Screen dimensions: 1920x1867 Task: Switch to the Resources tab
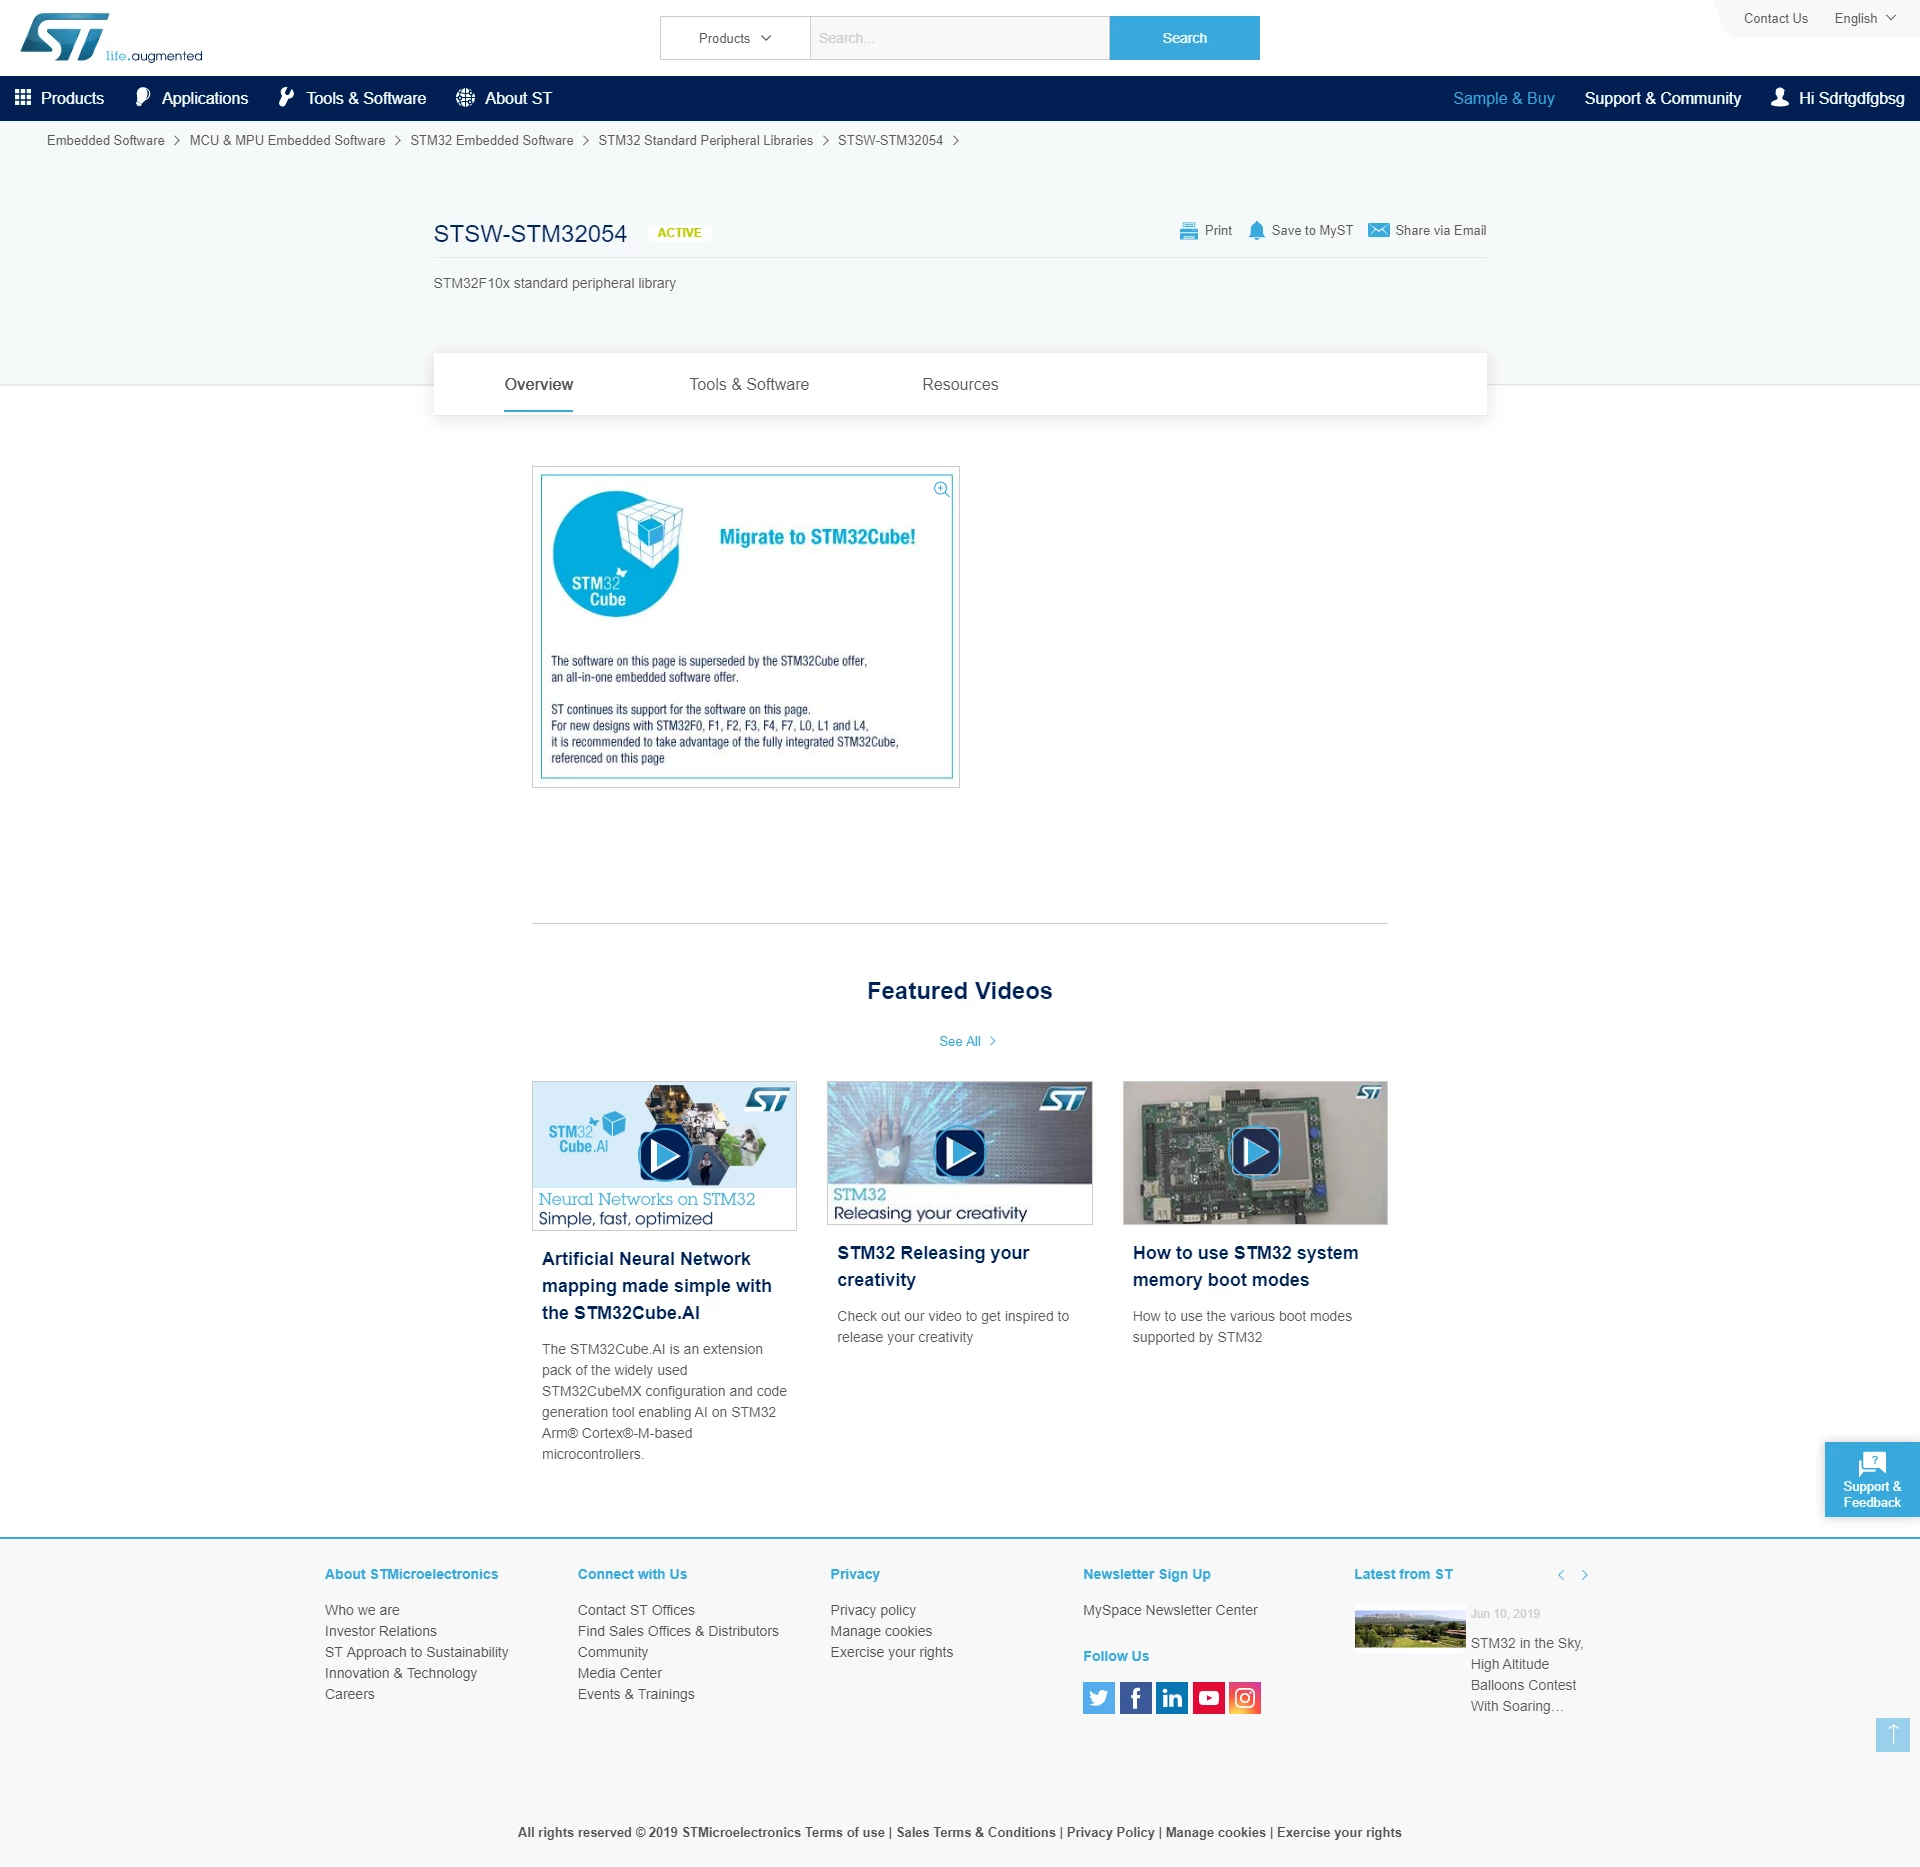point(960,384)
